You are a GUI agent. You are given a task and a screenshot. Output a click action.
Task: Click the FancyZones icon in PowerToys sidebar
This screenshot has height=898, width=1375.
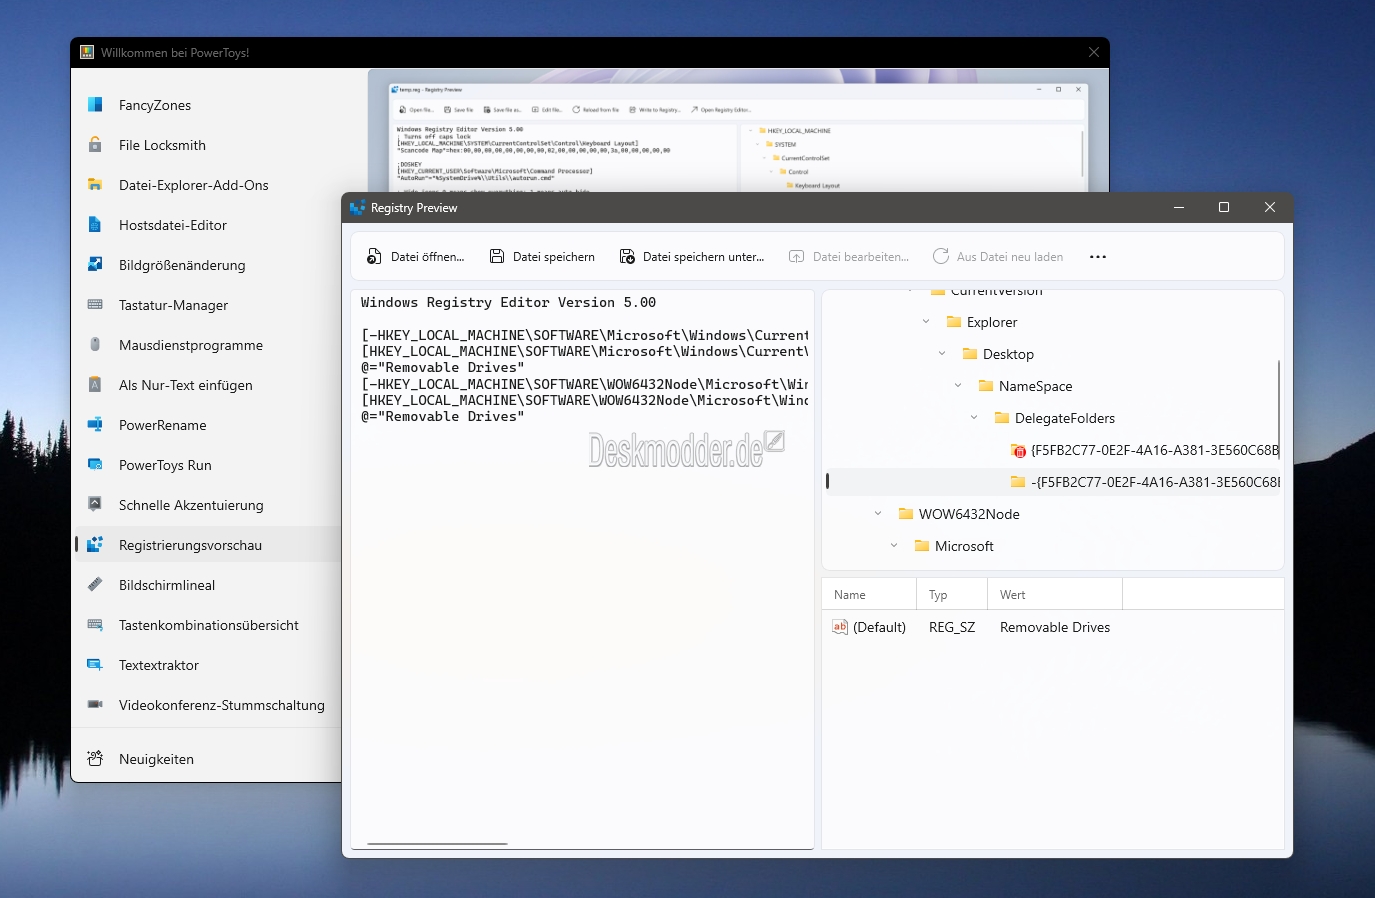click(95, 104)
